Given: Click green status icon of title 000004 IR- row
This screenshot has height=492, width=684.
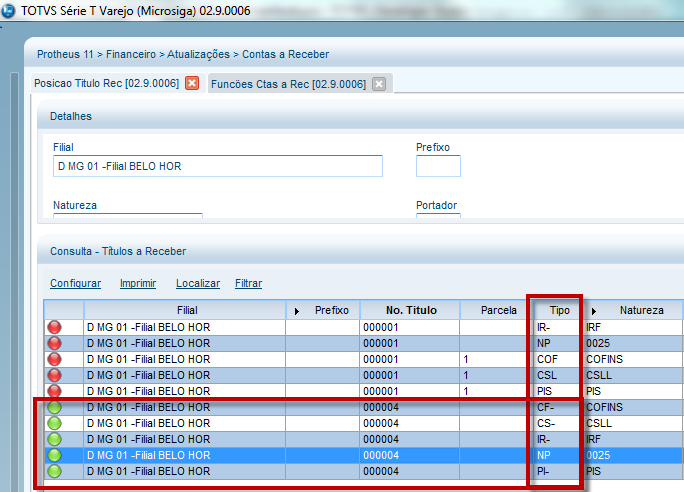Looking at the screenshot, I should pyautogui.click(x=55, y=439).
